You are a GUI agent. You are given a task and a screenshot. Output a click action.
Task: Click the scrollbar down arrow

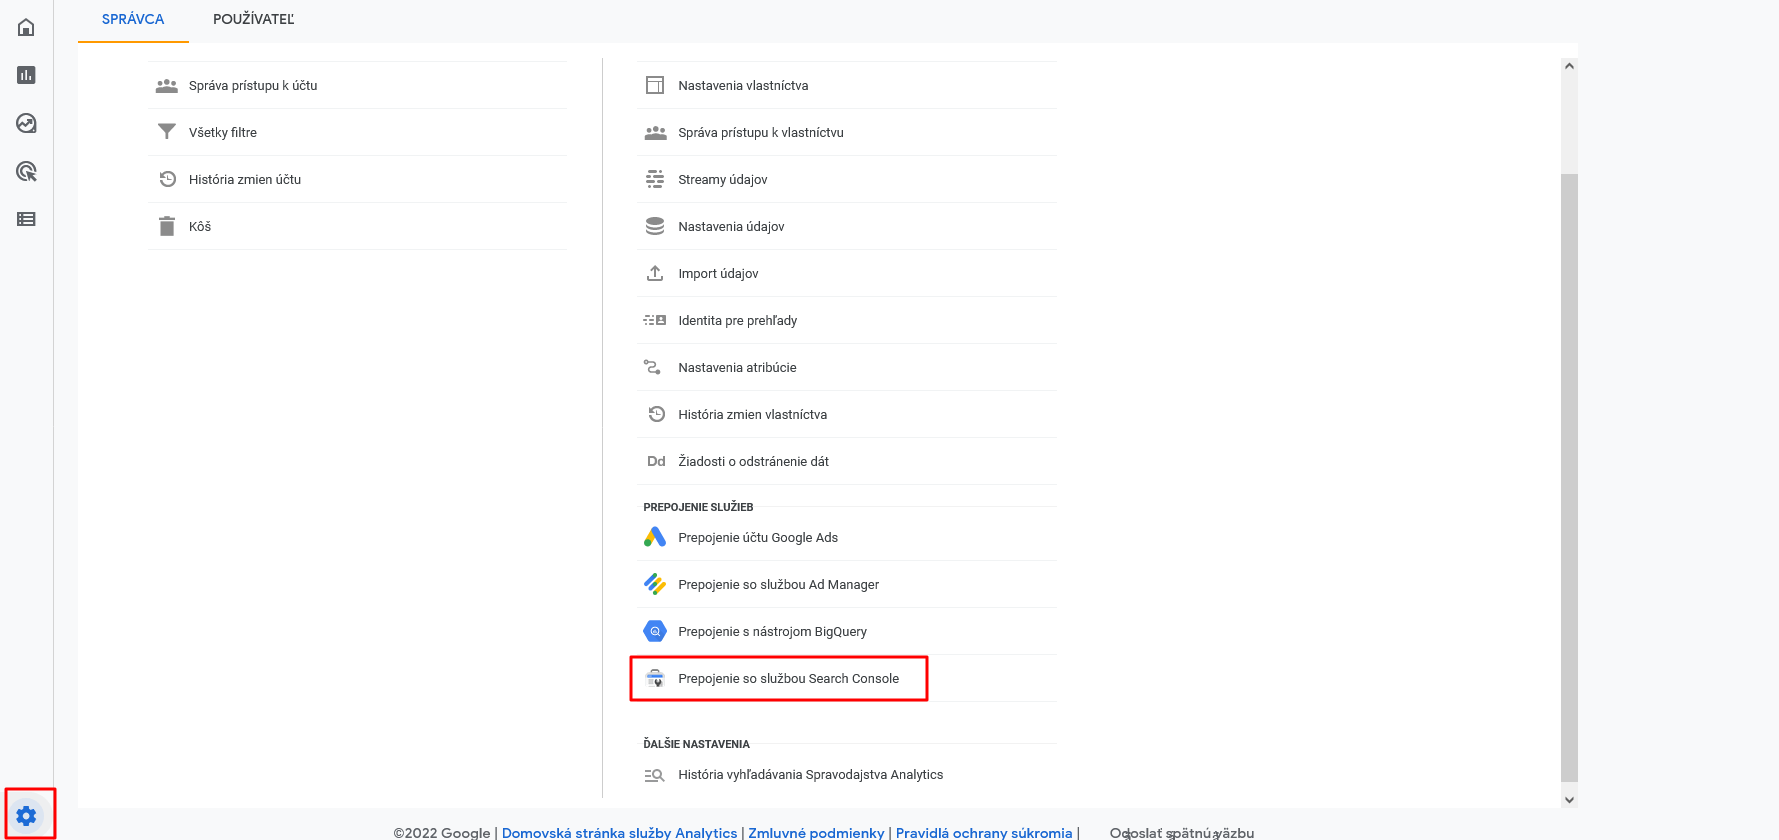[x=1569, y=799]
